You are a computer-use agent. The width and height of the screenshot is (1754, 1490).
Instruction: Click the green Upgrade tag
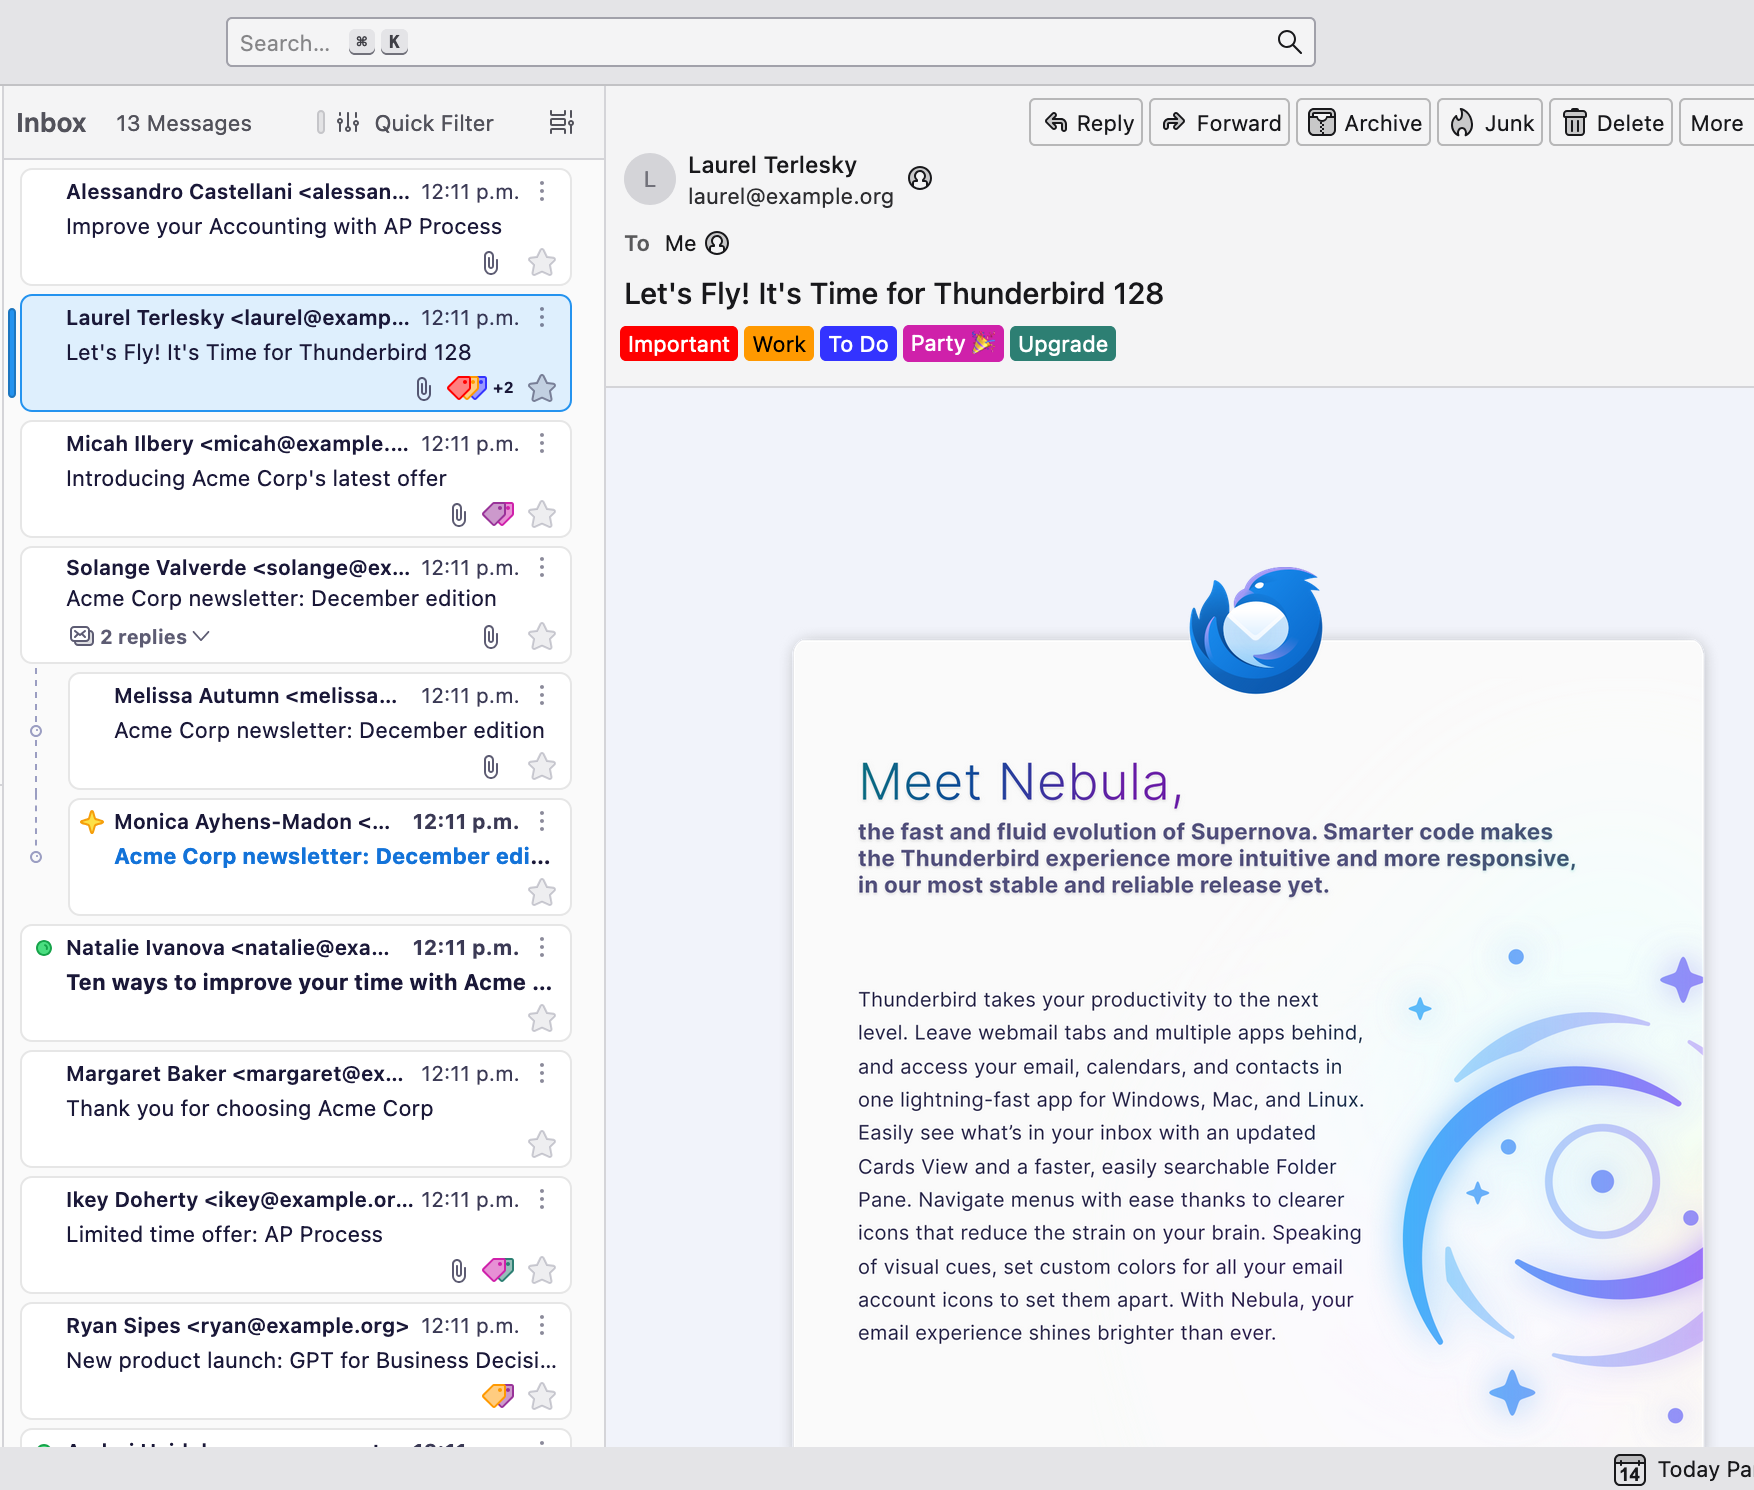point(1063,344)
